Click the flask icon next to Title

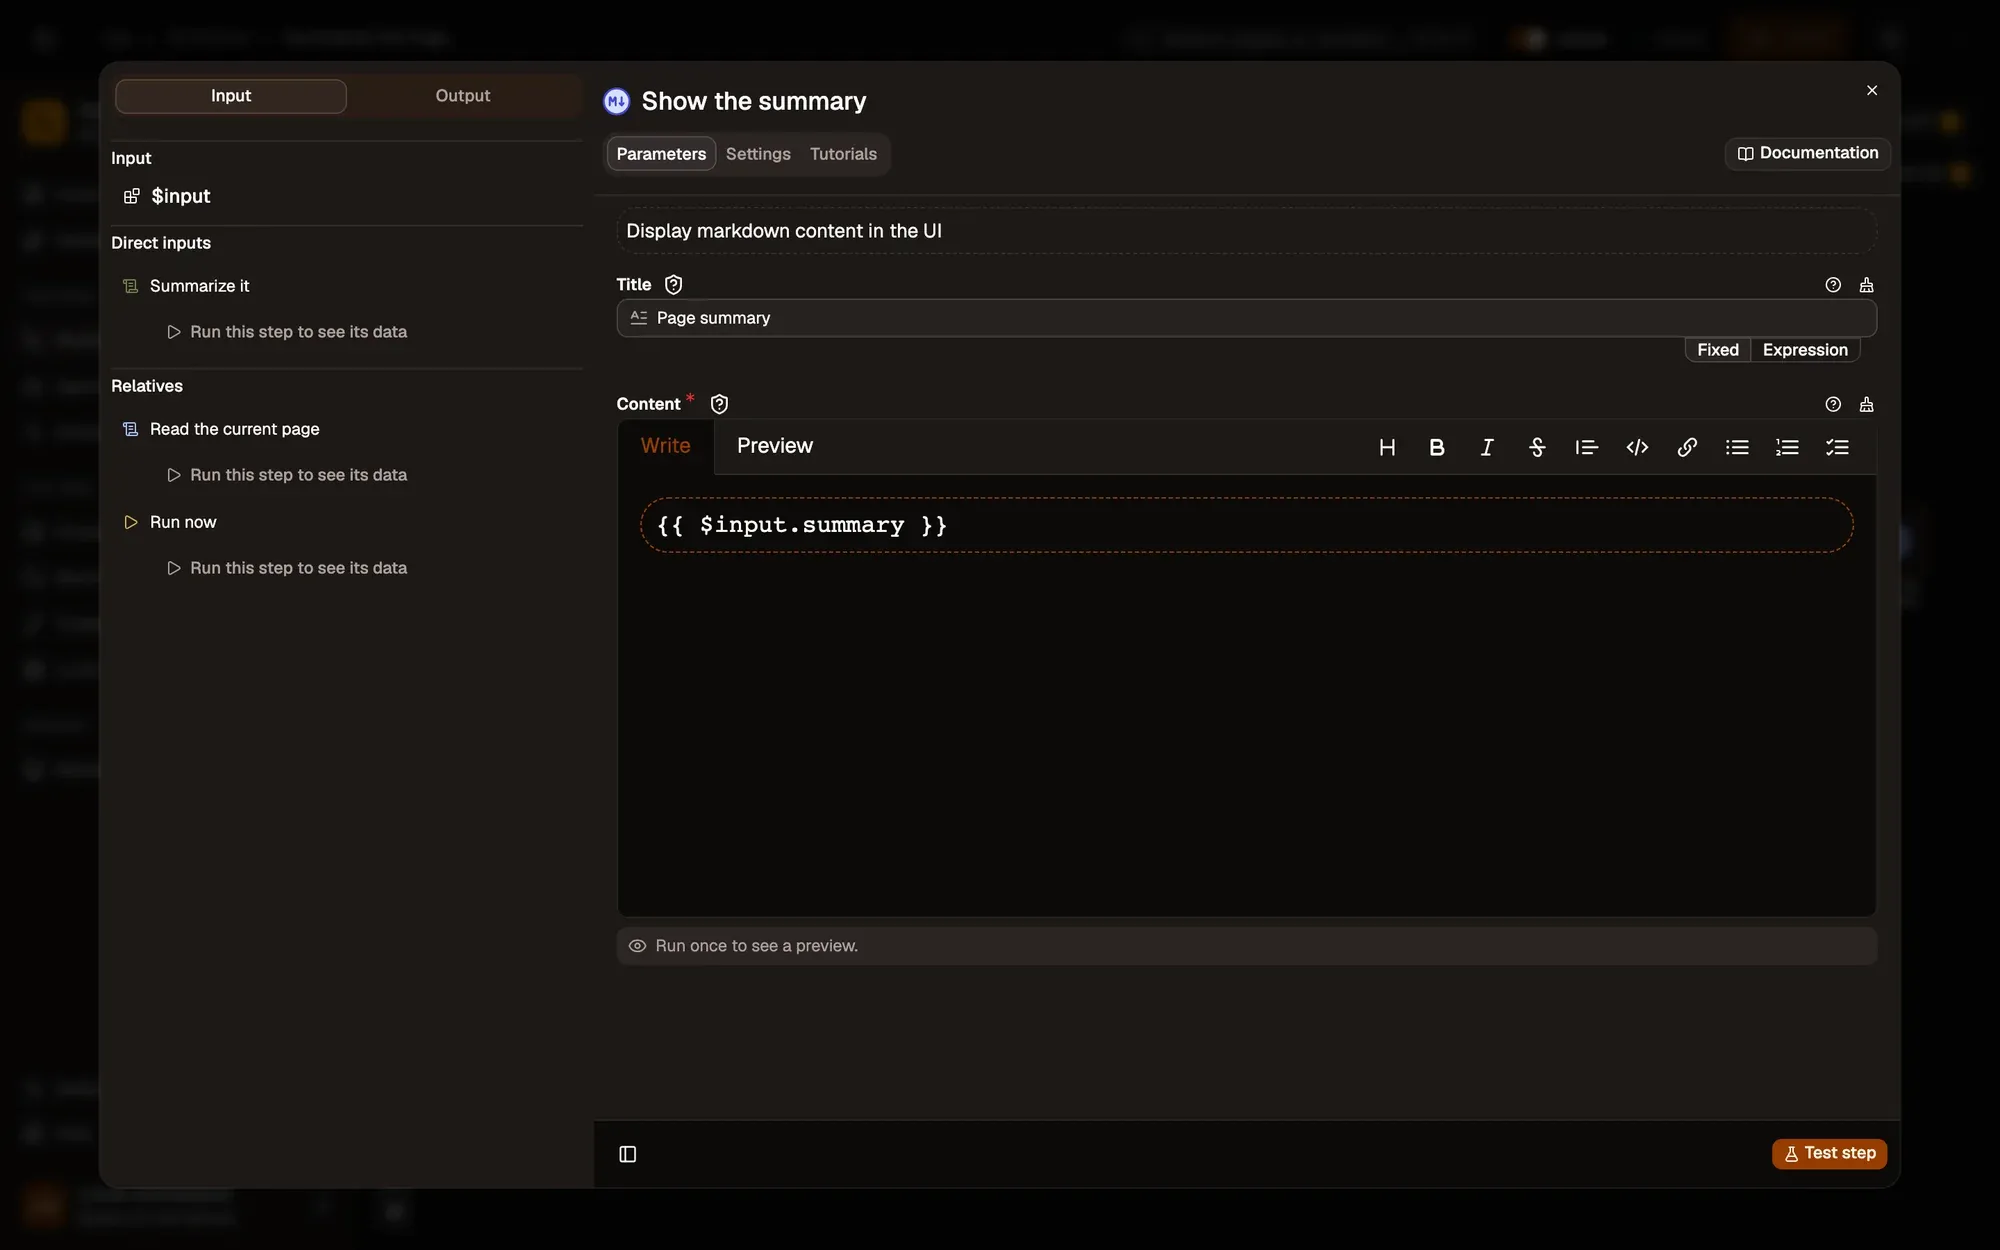tap(1866, 285)
